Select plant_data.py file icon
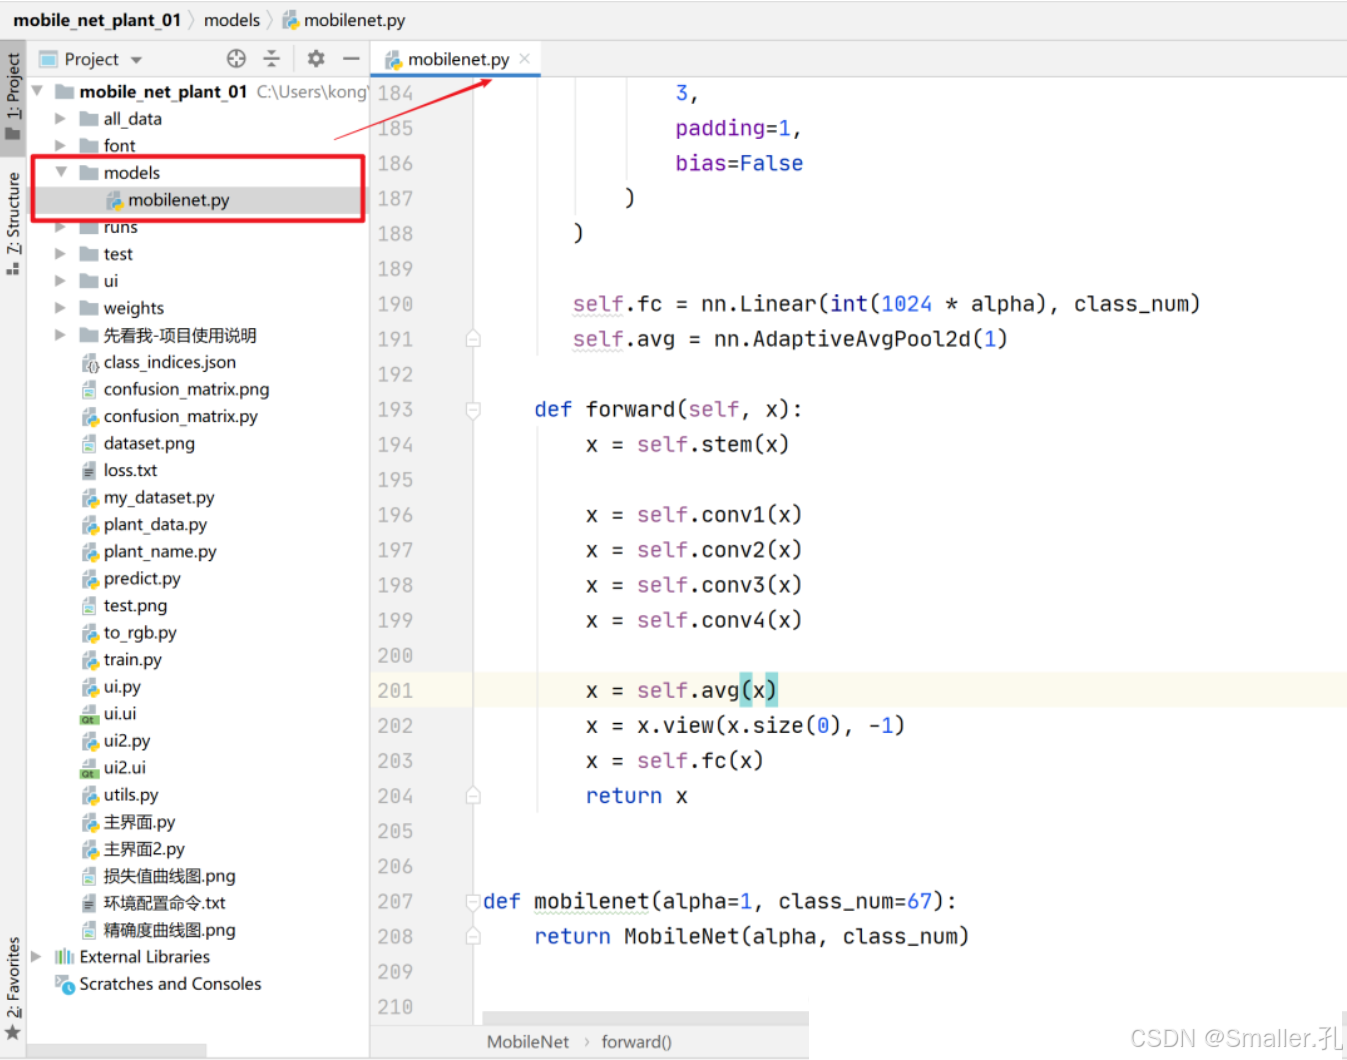This screenshot has width=1347, height=1060. 90,525
